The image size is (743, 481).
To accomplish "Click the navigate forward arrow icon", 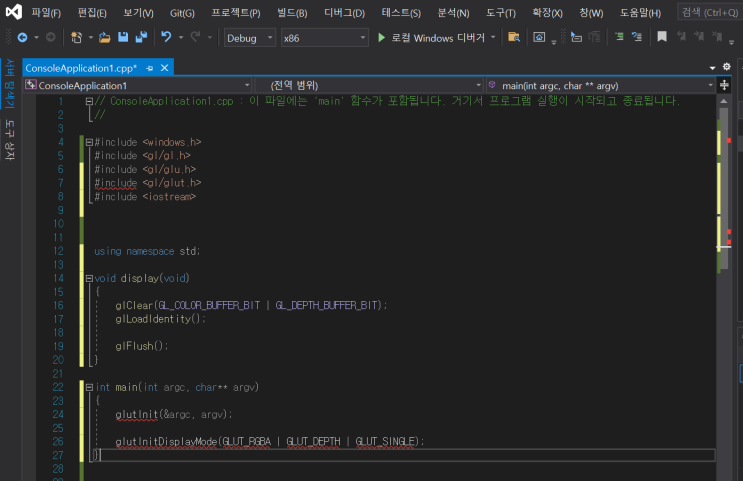I will pyautogui.click(x=50, y=37).
